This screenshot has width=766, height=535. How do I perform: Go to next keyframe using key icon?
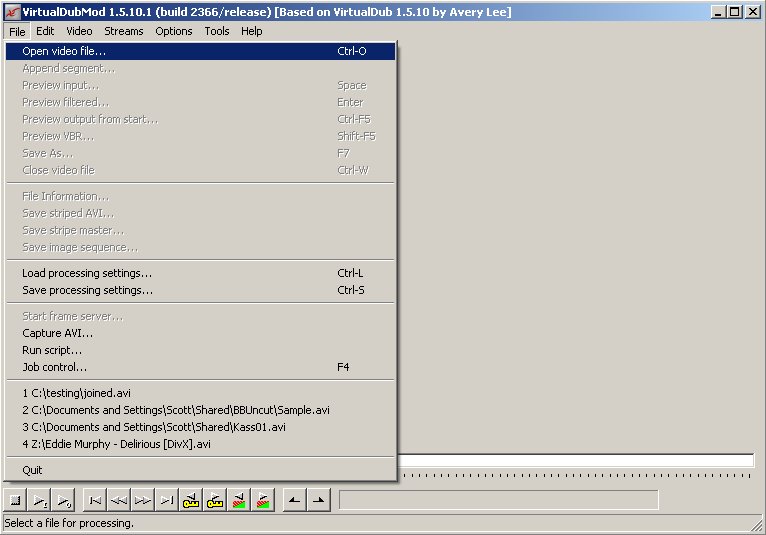[214, 500]
